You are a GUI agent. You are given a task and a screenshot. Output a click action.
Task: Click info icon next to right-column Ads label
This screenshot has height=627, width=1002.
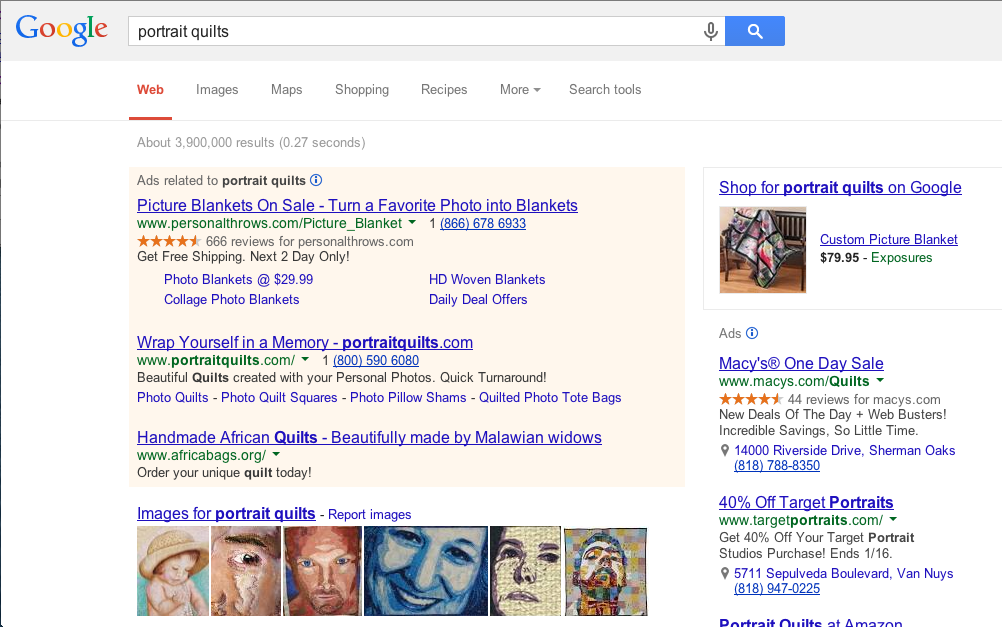tap(752, 333)
